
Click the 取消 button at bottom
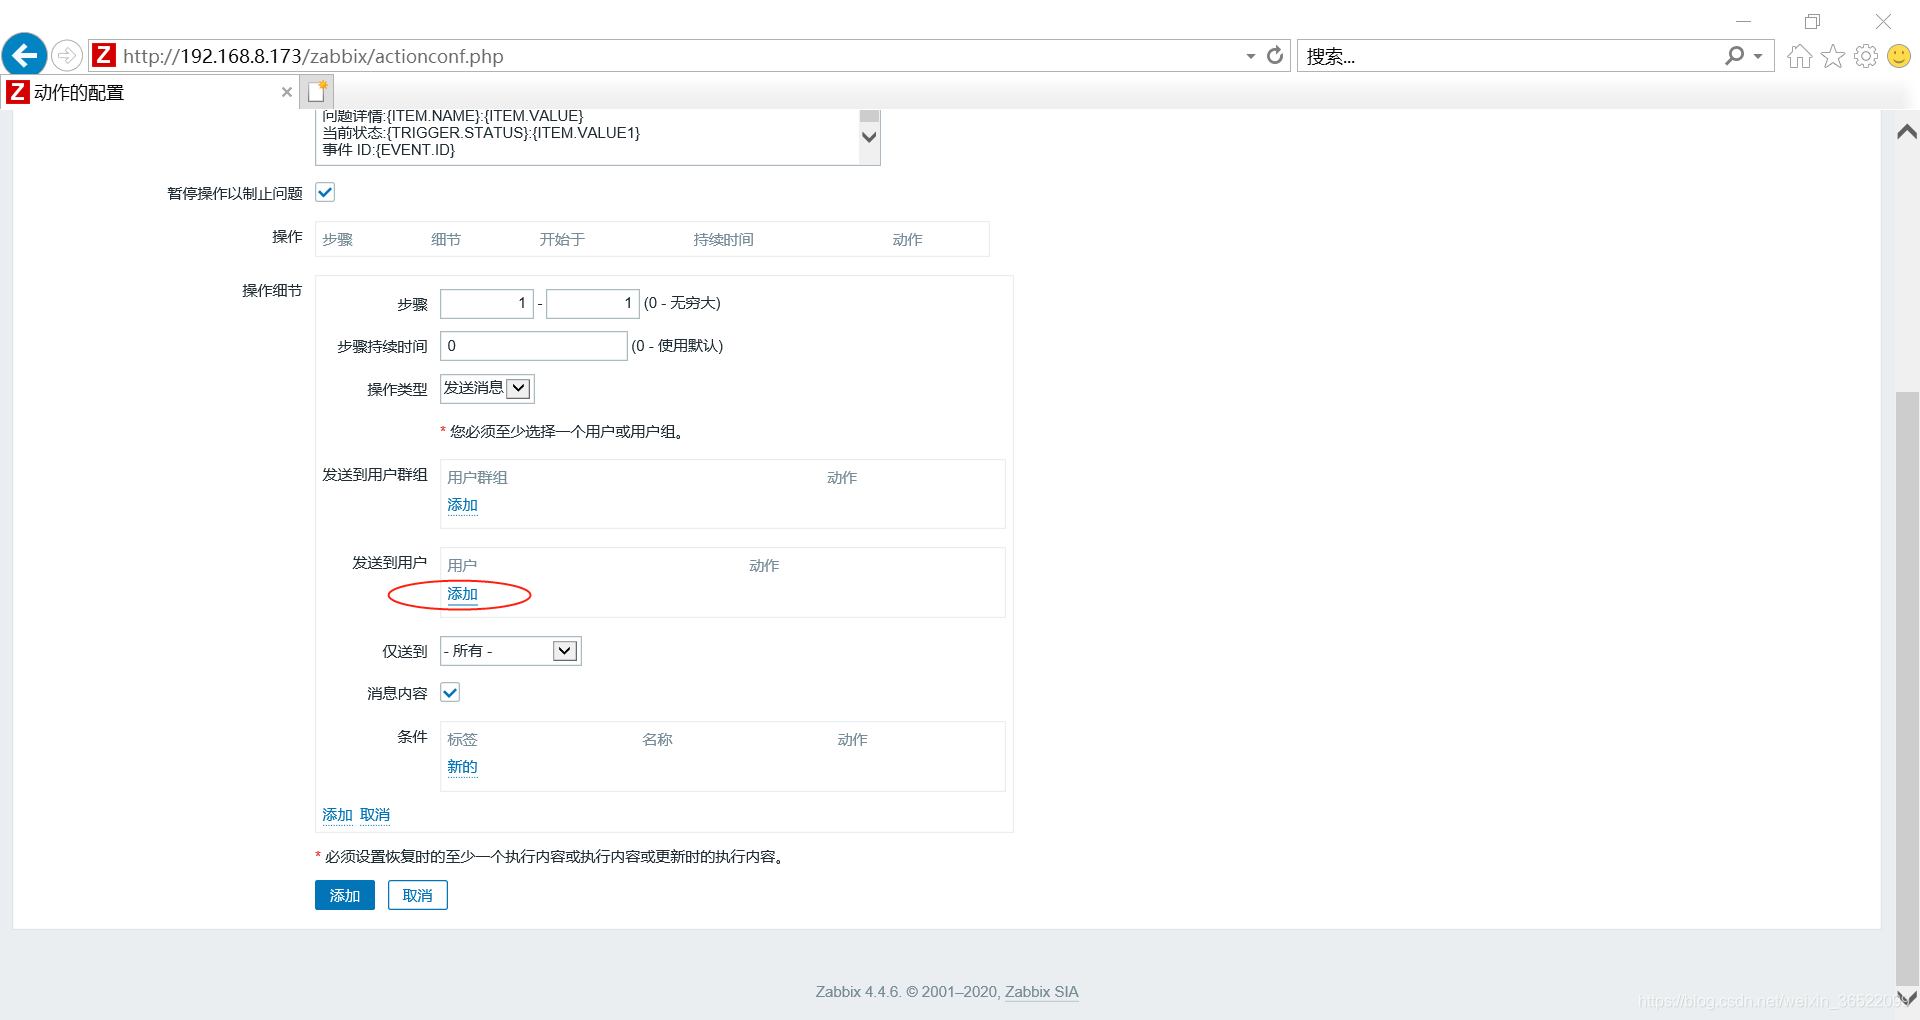[x=418, y=895]
